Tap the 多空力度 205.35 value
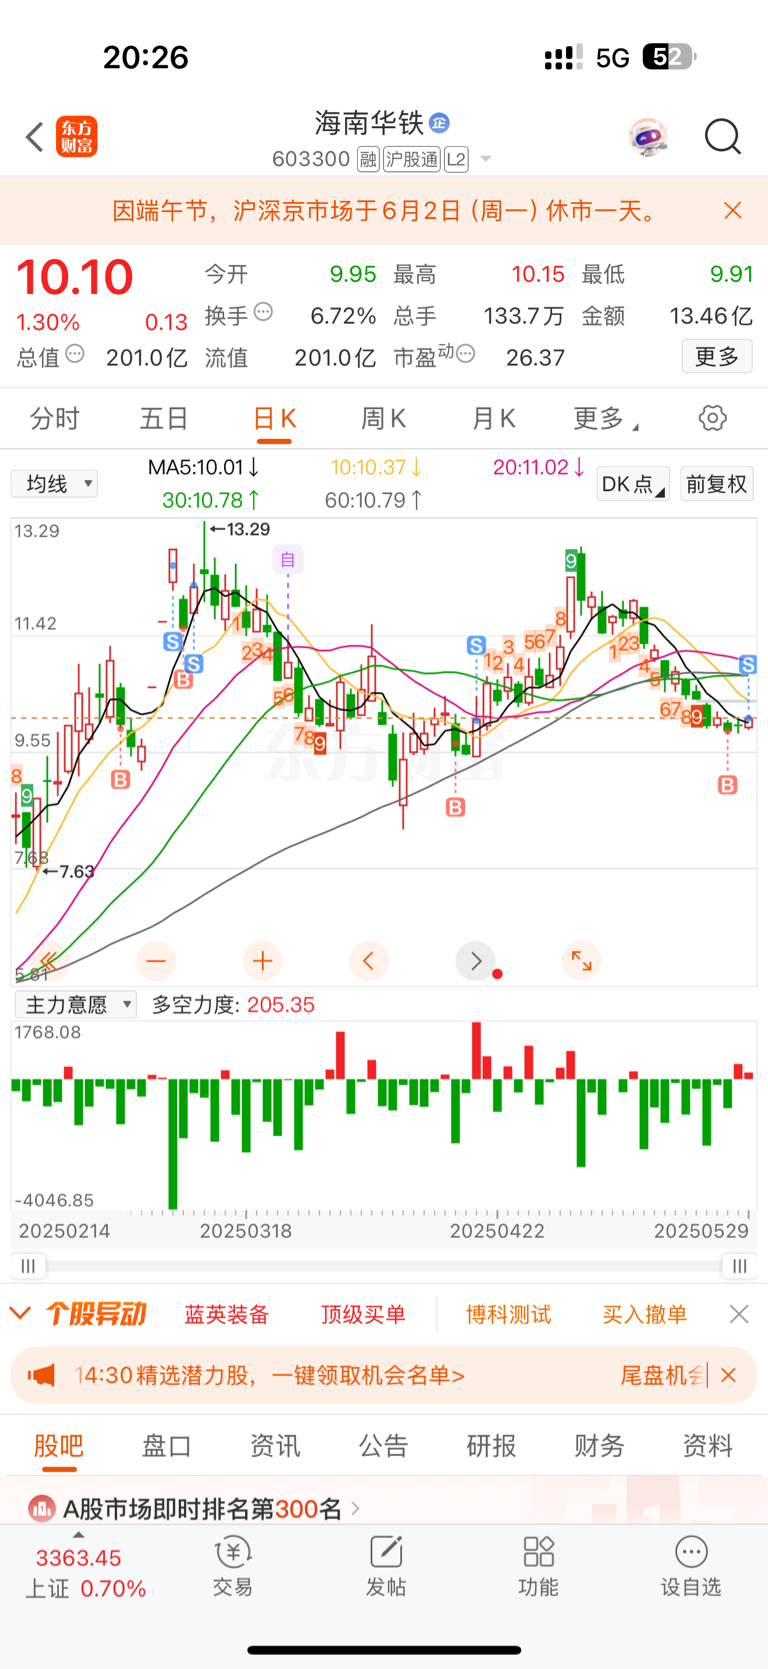This screenshot has width=768, height=1669. [x=281, y=1004]
